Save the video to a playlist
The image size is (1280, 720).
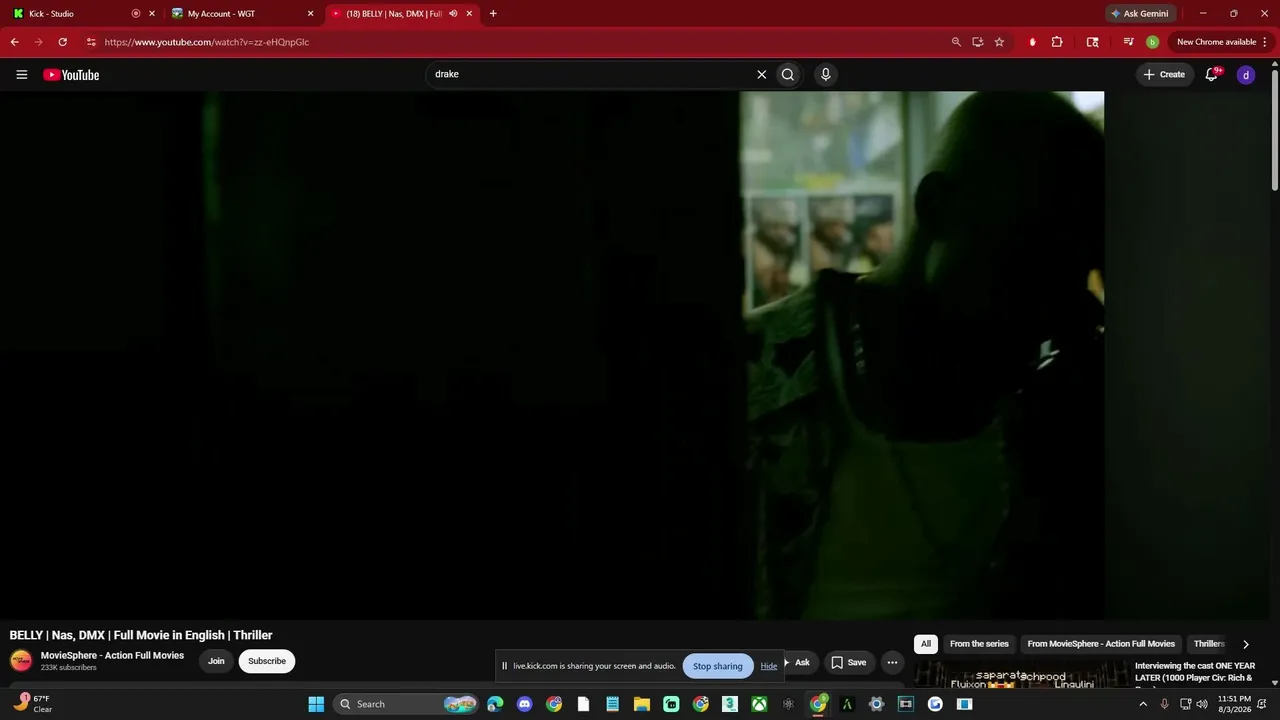849,662
